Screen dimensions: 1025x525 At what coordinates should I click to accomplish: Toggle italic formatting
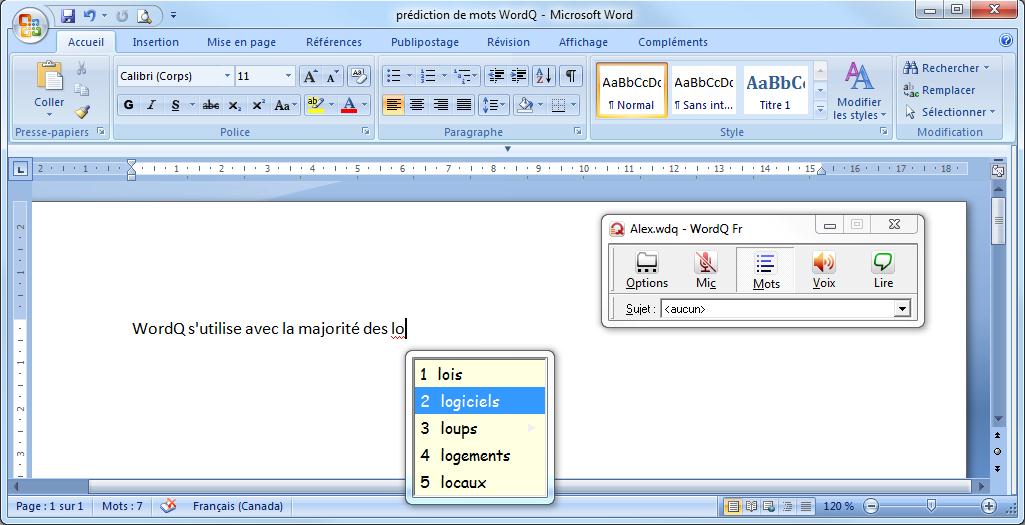pyautogui.click(x=151, y=105)
